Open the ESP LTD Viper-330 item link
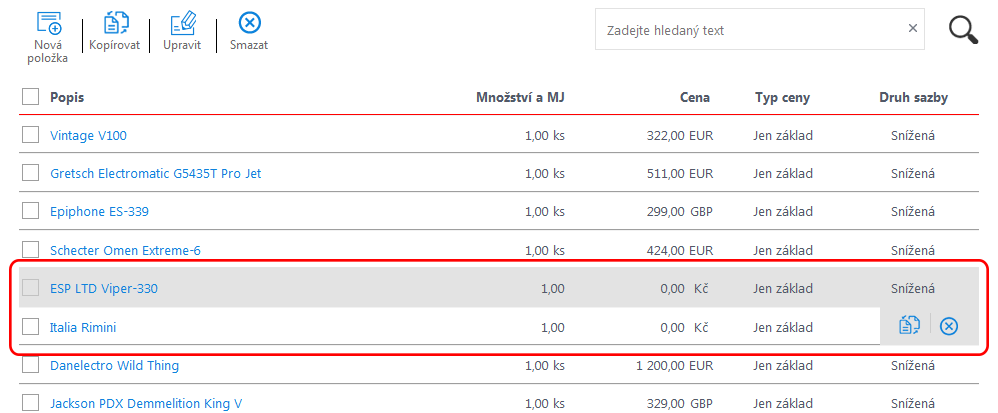Viewport: 998px width, 413px height. [x=104, y=289]
